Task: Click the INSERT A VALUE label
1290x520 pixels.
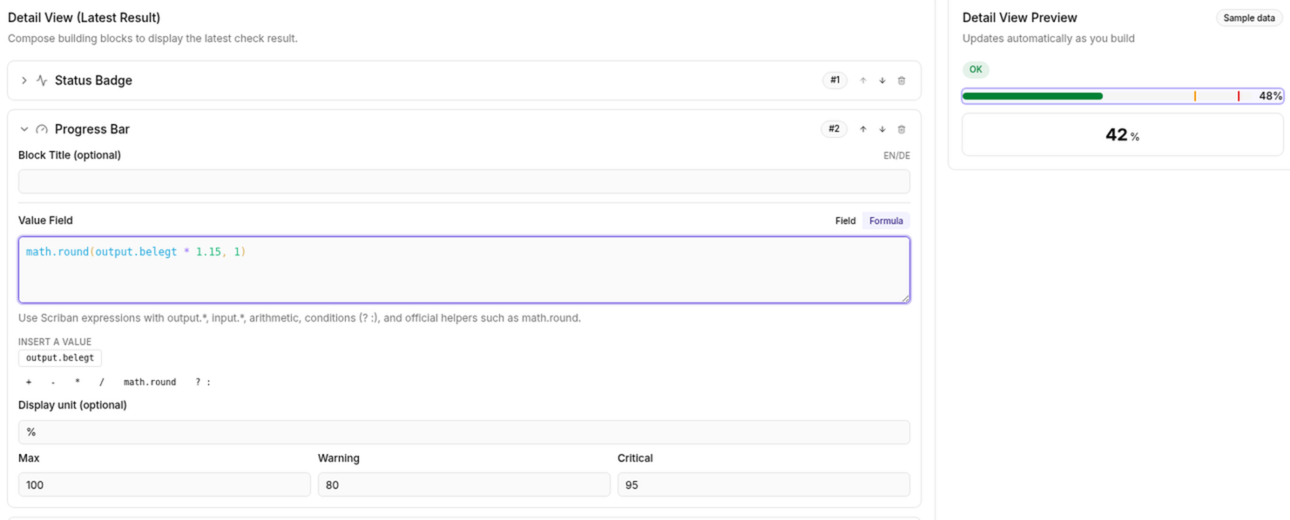Action: point(54,342)
